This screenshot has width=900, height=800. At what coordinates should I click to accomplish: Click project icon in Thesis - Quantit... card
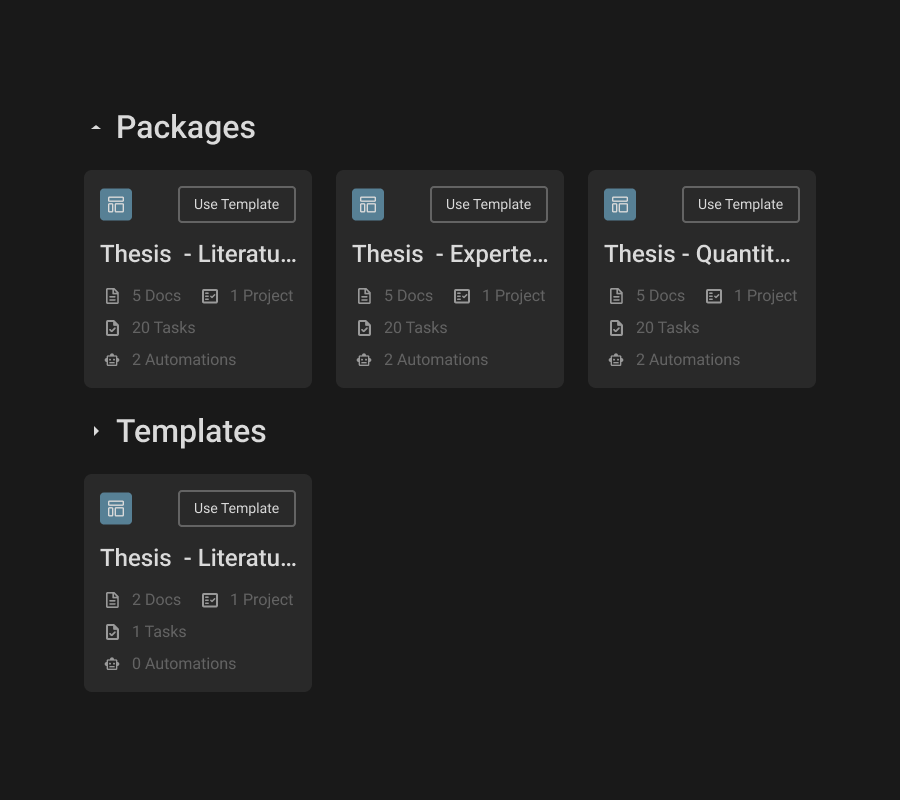(714, 296)
